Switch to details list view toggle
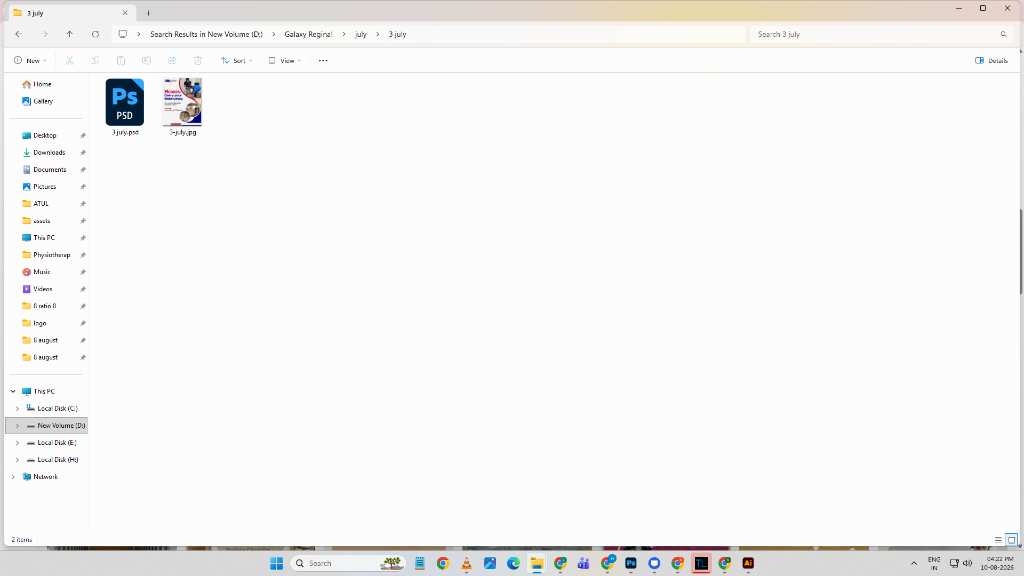 click(998, 539)
